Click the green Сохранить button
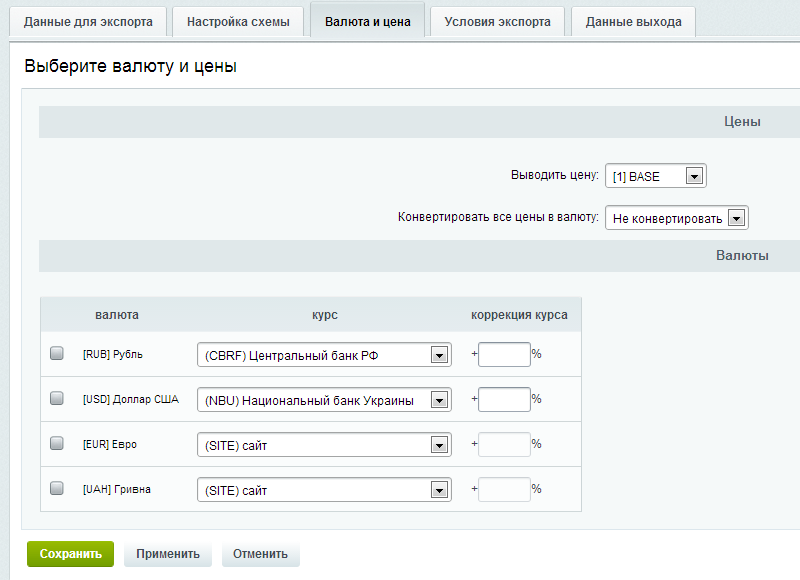The image size is (800, 580). (69, 553)
